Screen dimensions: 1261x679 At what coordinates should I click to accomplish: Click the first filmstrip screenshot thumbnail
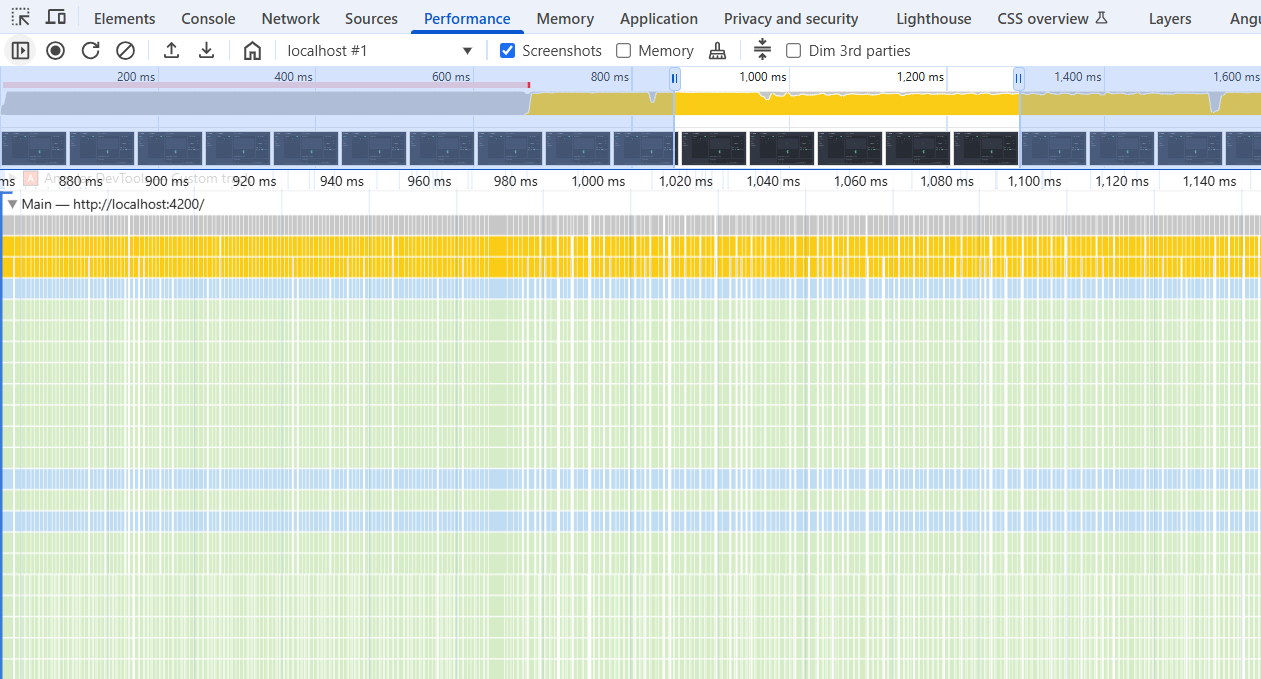[x=34, y=148]
